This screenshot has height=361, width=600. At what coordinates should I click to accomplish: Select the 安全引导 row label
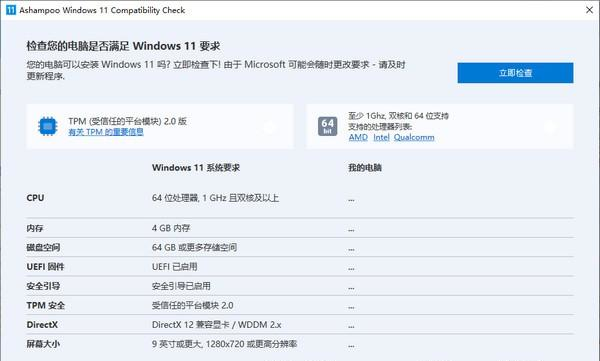pyautogui.click(x=43, y=286)
